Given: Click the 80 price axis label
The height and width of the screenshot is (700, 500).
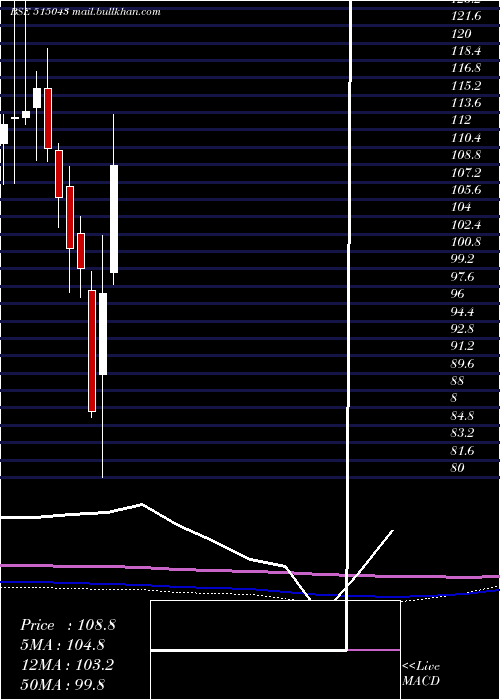Looking at the screenshot, I should 458,468.
